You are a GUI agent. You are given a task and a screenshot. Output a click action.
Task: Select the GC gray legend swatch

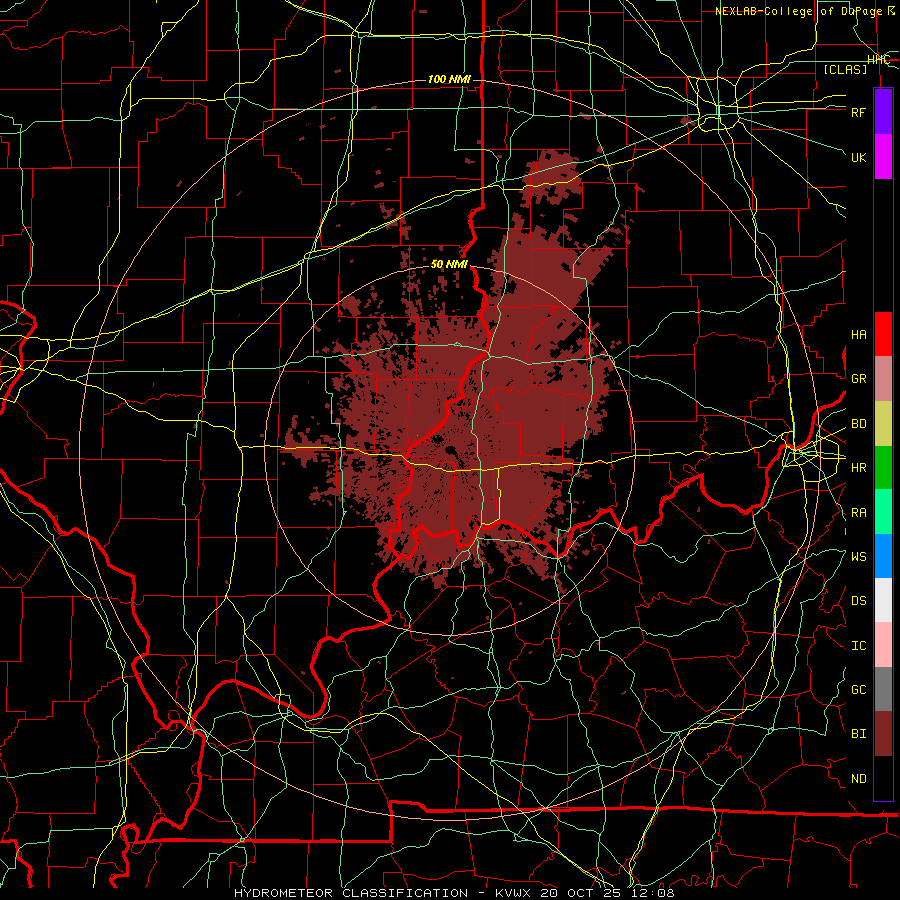(x=883, y=689)
